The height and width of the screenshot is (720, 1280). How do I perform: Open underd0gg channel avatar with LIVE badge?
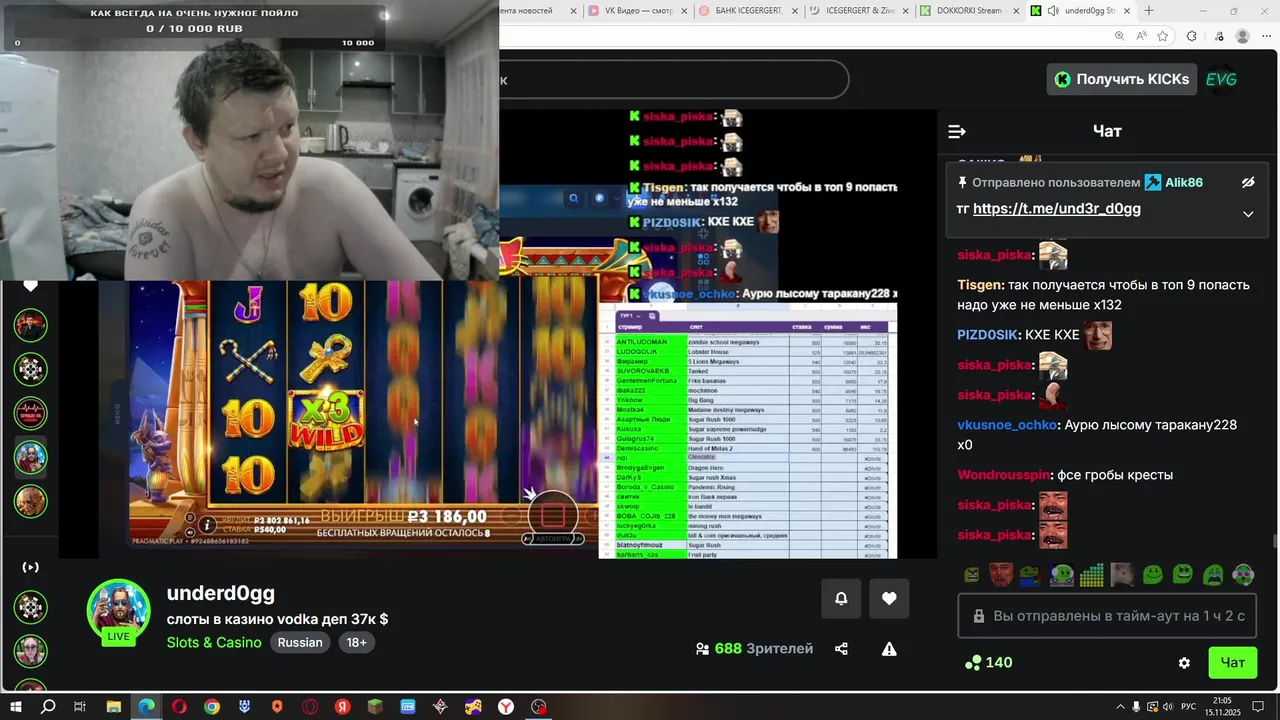click(119, 610)
